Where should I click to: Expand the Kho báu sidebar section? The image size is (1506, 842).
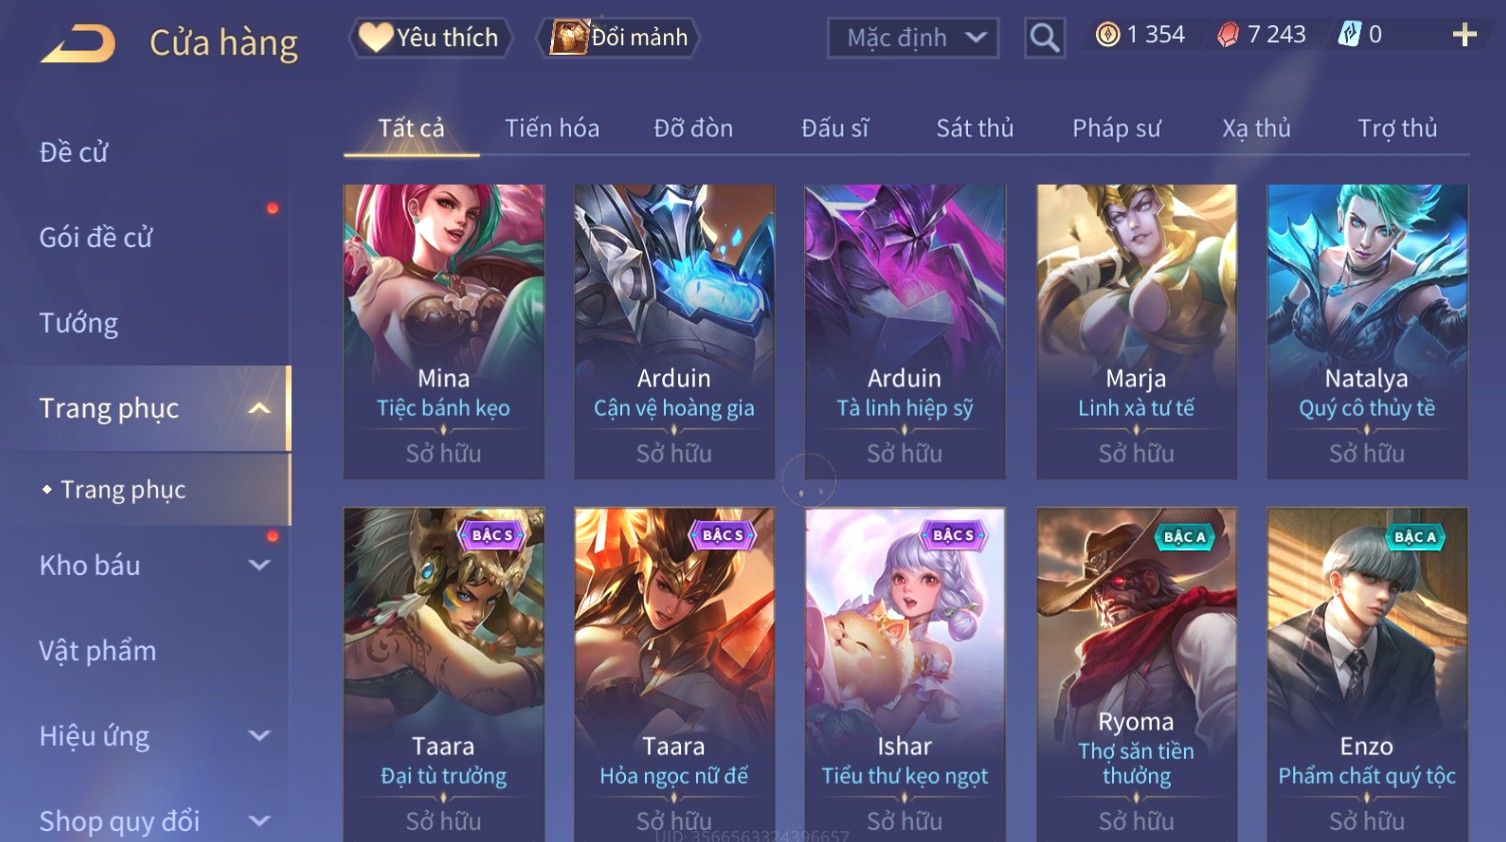tap(259, 565)
